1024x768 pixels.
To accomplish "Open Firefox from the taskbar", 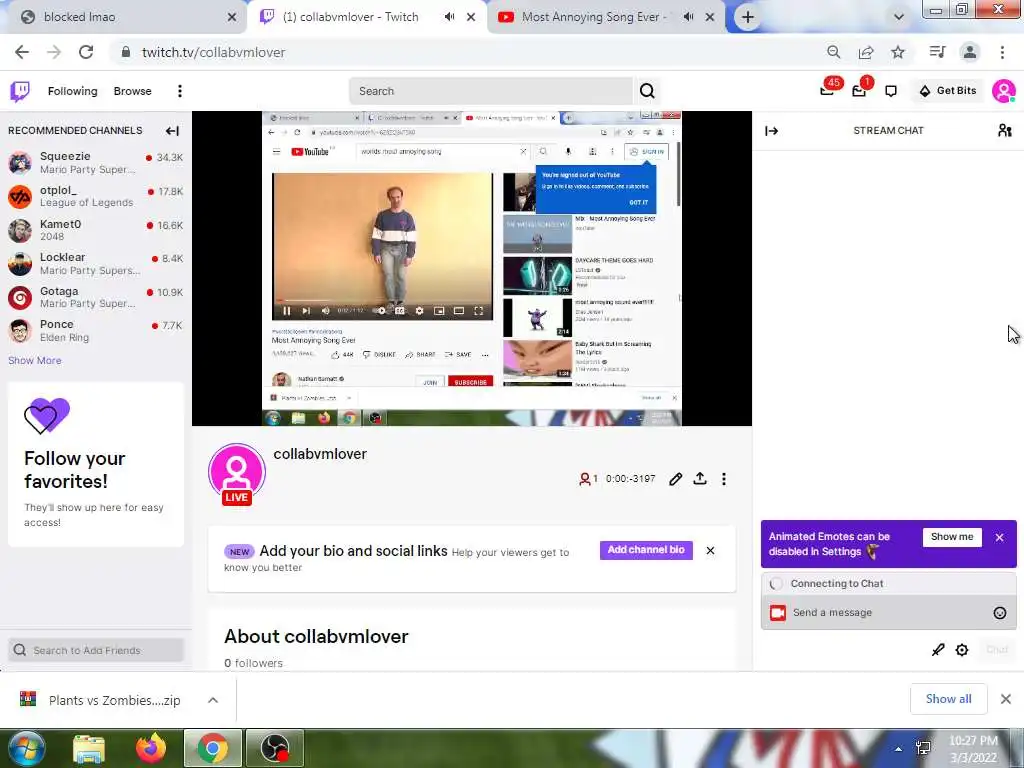I will click(x=151, y=748).
